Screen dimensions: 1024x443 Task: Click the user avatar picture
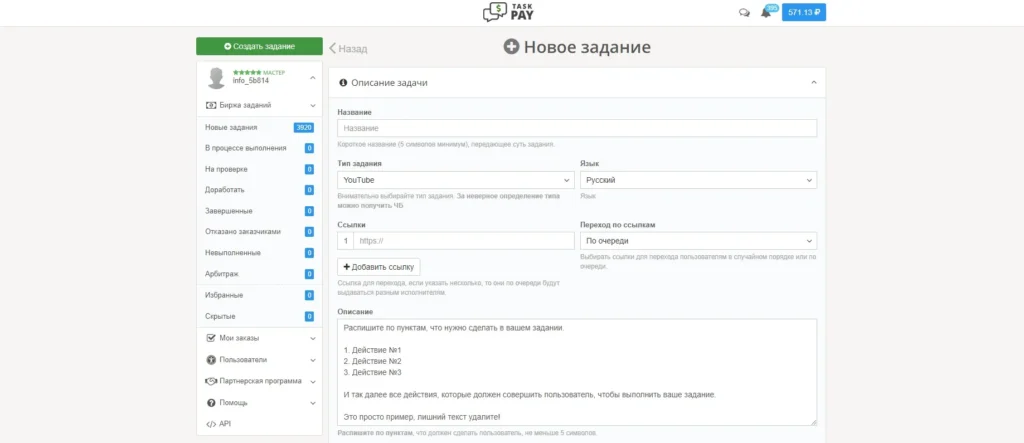pos(216,78)
